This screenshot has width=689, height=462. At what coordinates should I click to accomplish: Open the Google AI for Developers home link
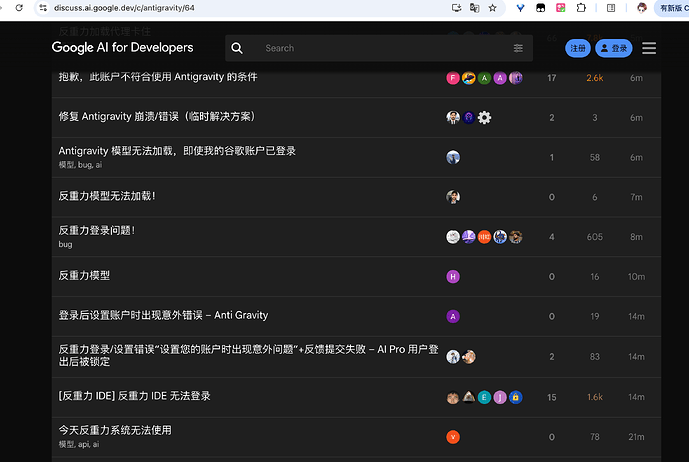coord(122,47)
